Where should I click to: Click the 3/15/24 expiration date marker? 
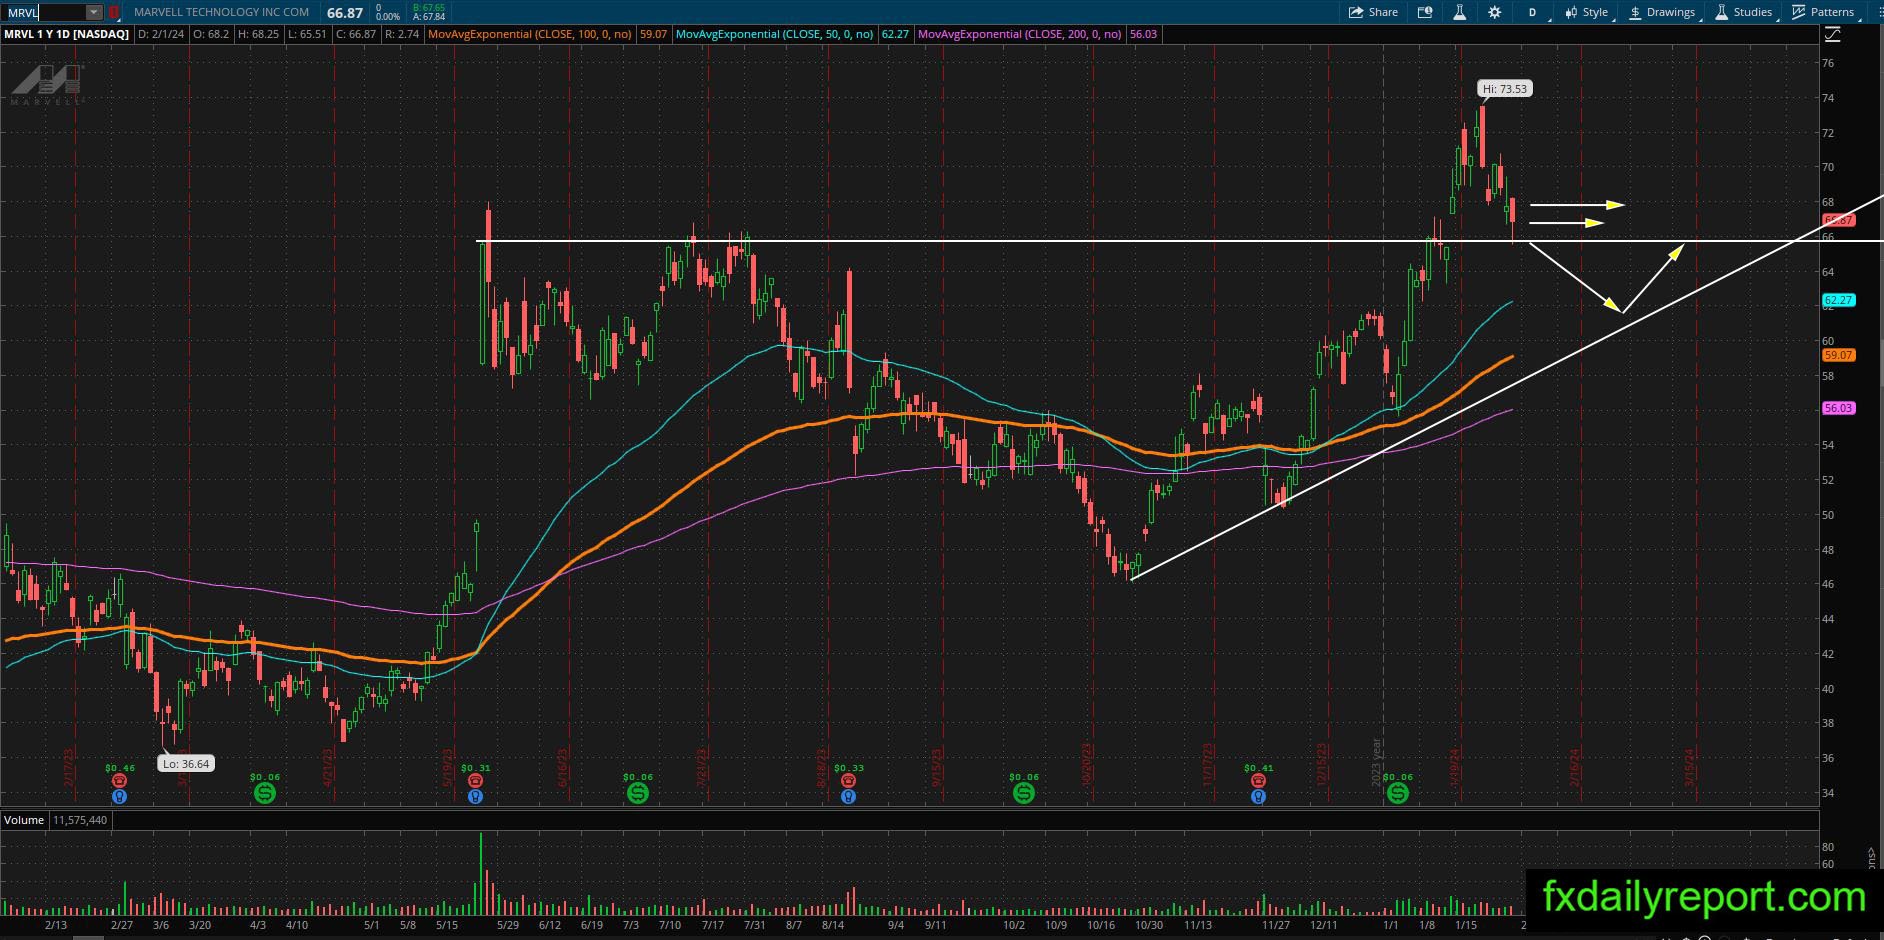(x=1690, y=768)
